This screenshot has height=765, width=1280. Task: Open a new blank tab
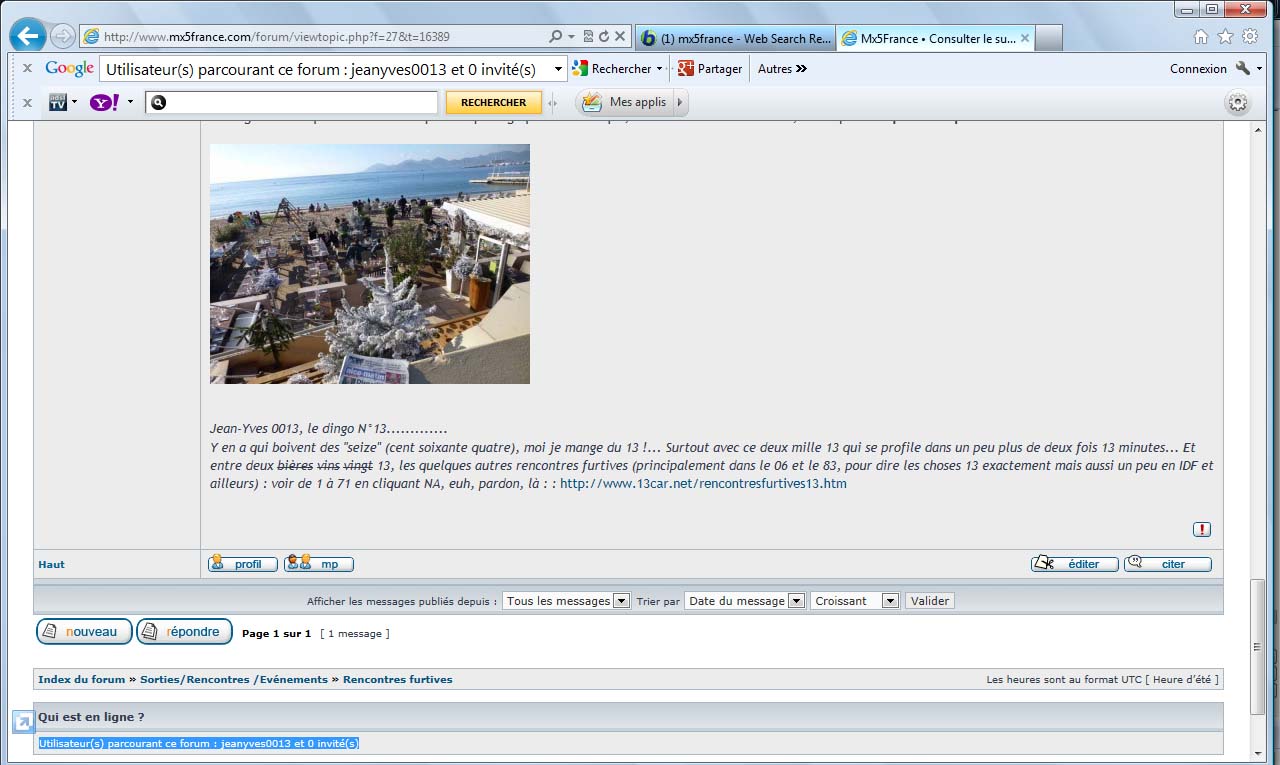coord(1048,38)
